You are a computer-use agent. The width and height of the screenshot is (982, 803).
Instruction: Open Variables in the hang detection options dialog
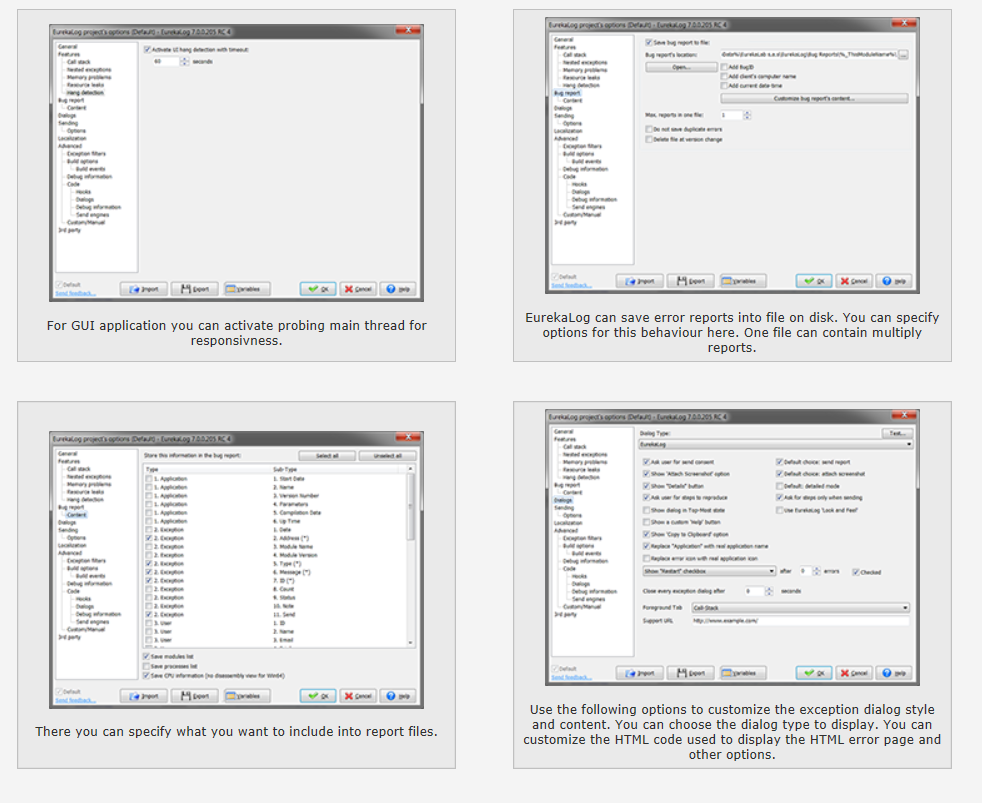coord(247,289)
